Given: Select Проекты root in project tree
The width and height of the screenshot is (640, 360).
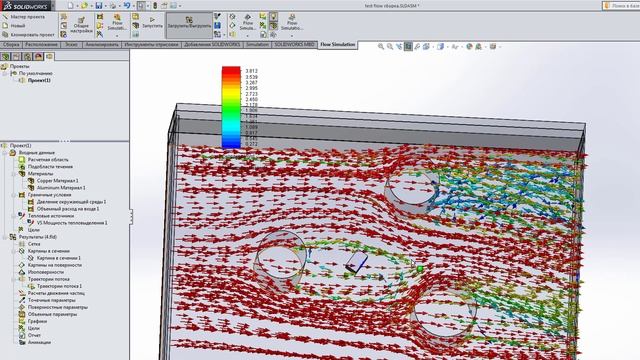Looking at the screenshot, I should pyautogui.click(x=20, y=66).
